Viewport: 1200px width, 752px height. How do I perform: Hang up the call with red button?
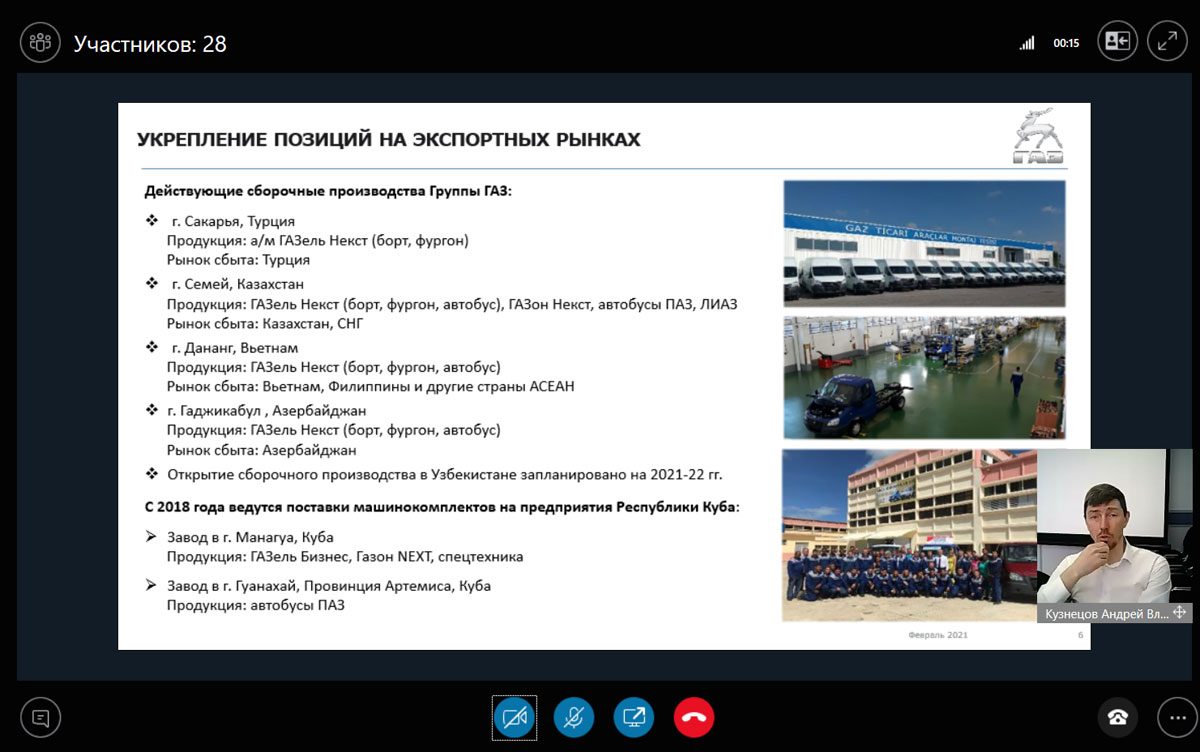click(694, 717)
